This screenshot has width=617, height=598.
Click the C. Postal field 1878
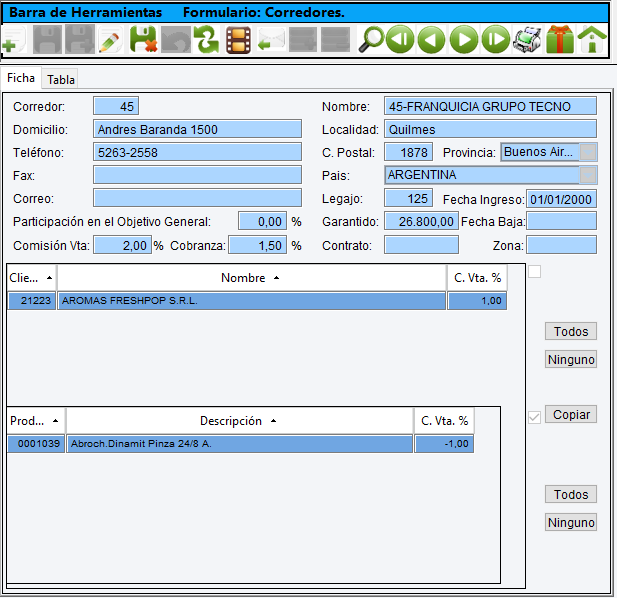coord(408,152)
